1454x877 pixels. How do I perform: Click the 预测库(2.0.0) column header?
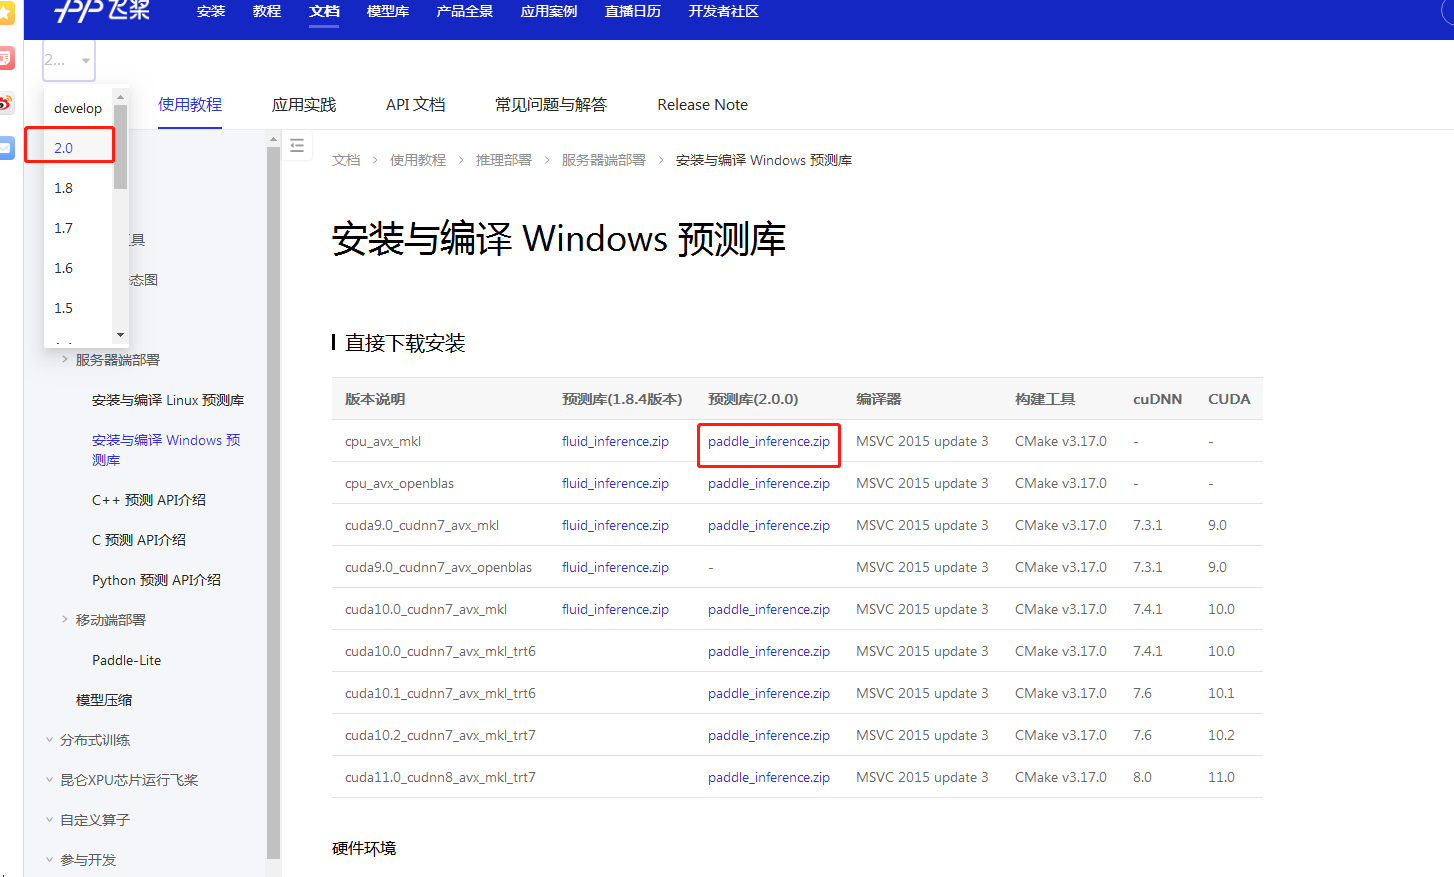pos(753,399)
